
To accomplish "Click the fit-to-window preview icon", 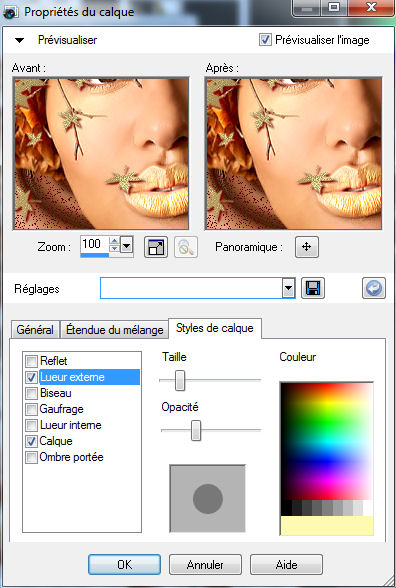I will (156, 247).
